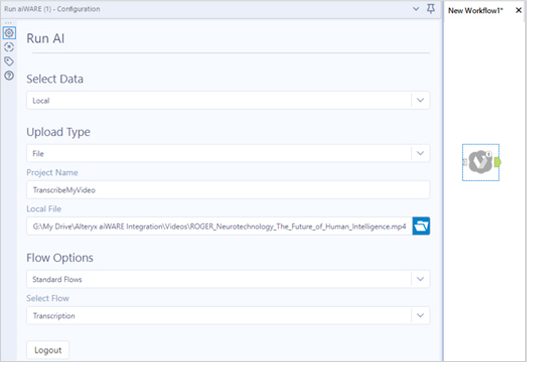The image size is (537, 373).
Task: Open the Navigation target icon in sidebar
Action: pos(9,47)
